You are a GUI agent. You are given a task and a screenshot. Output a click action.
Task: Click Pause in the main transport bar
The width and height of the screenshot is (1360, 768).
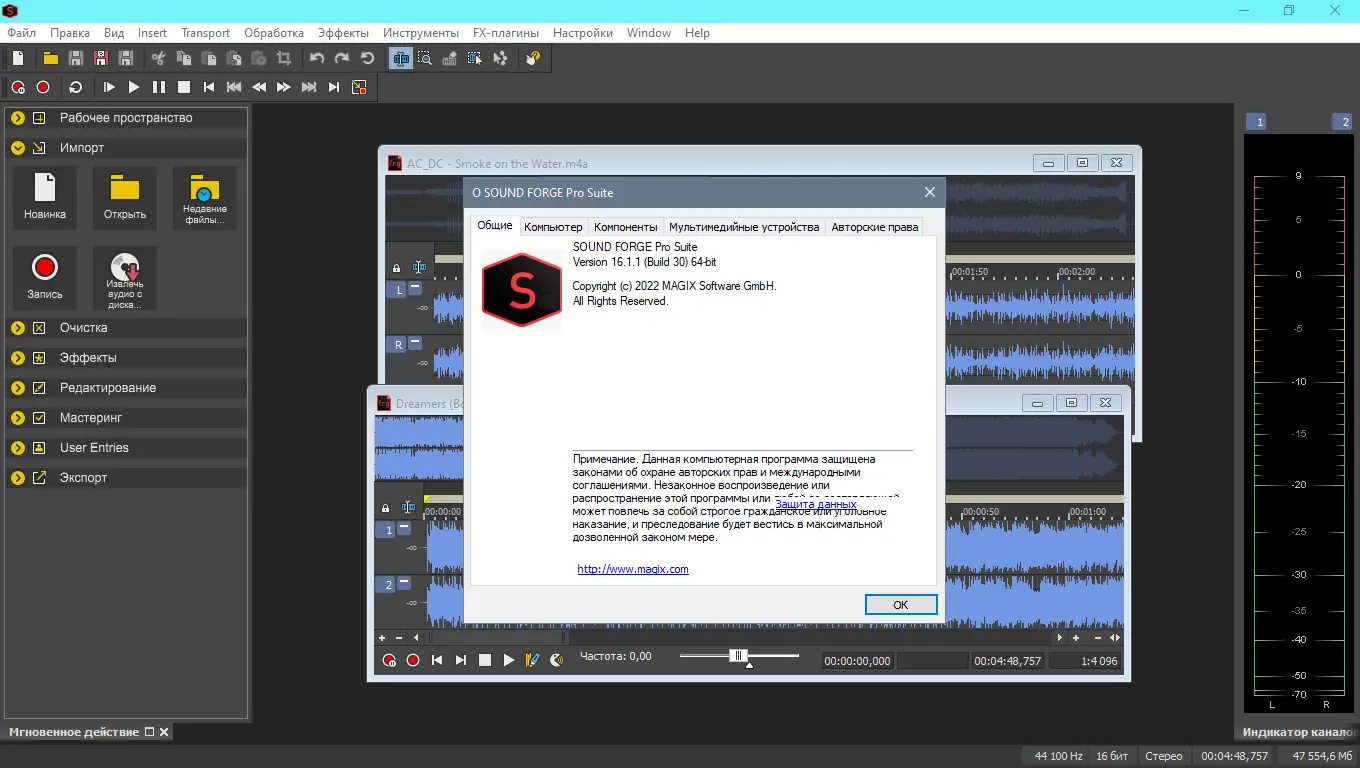click(159, 87)
